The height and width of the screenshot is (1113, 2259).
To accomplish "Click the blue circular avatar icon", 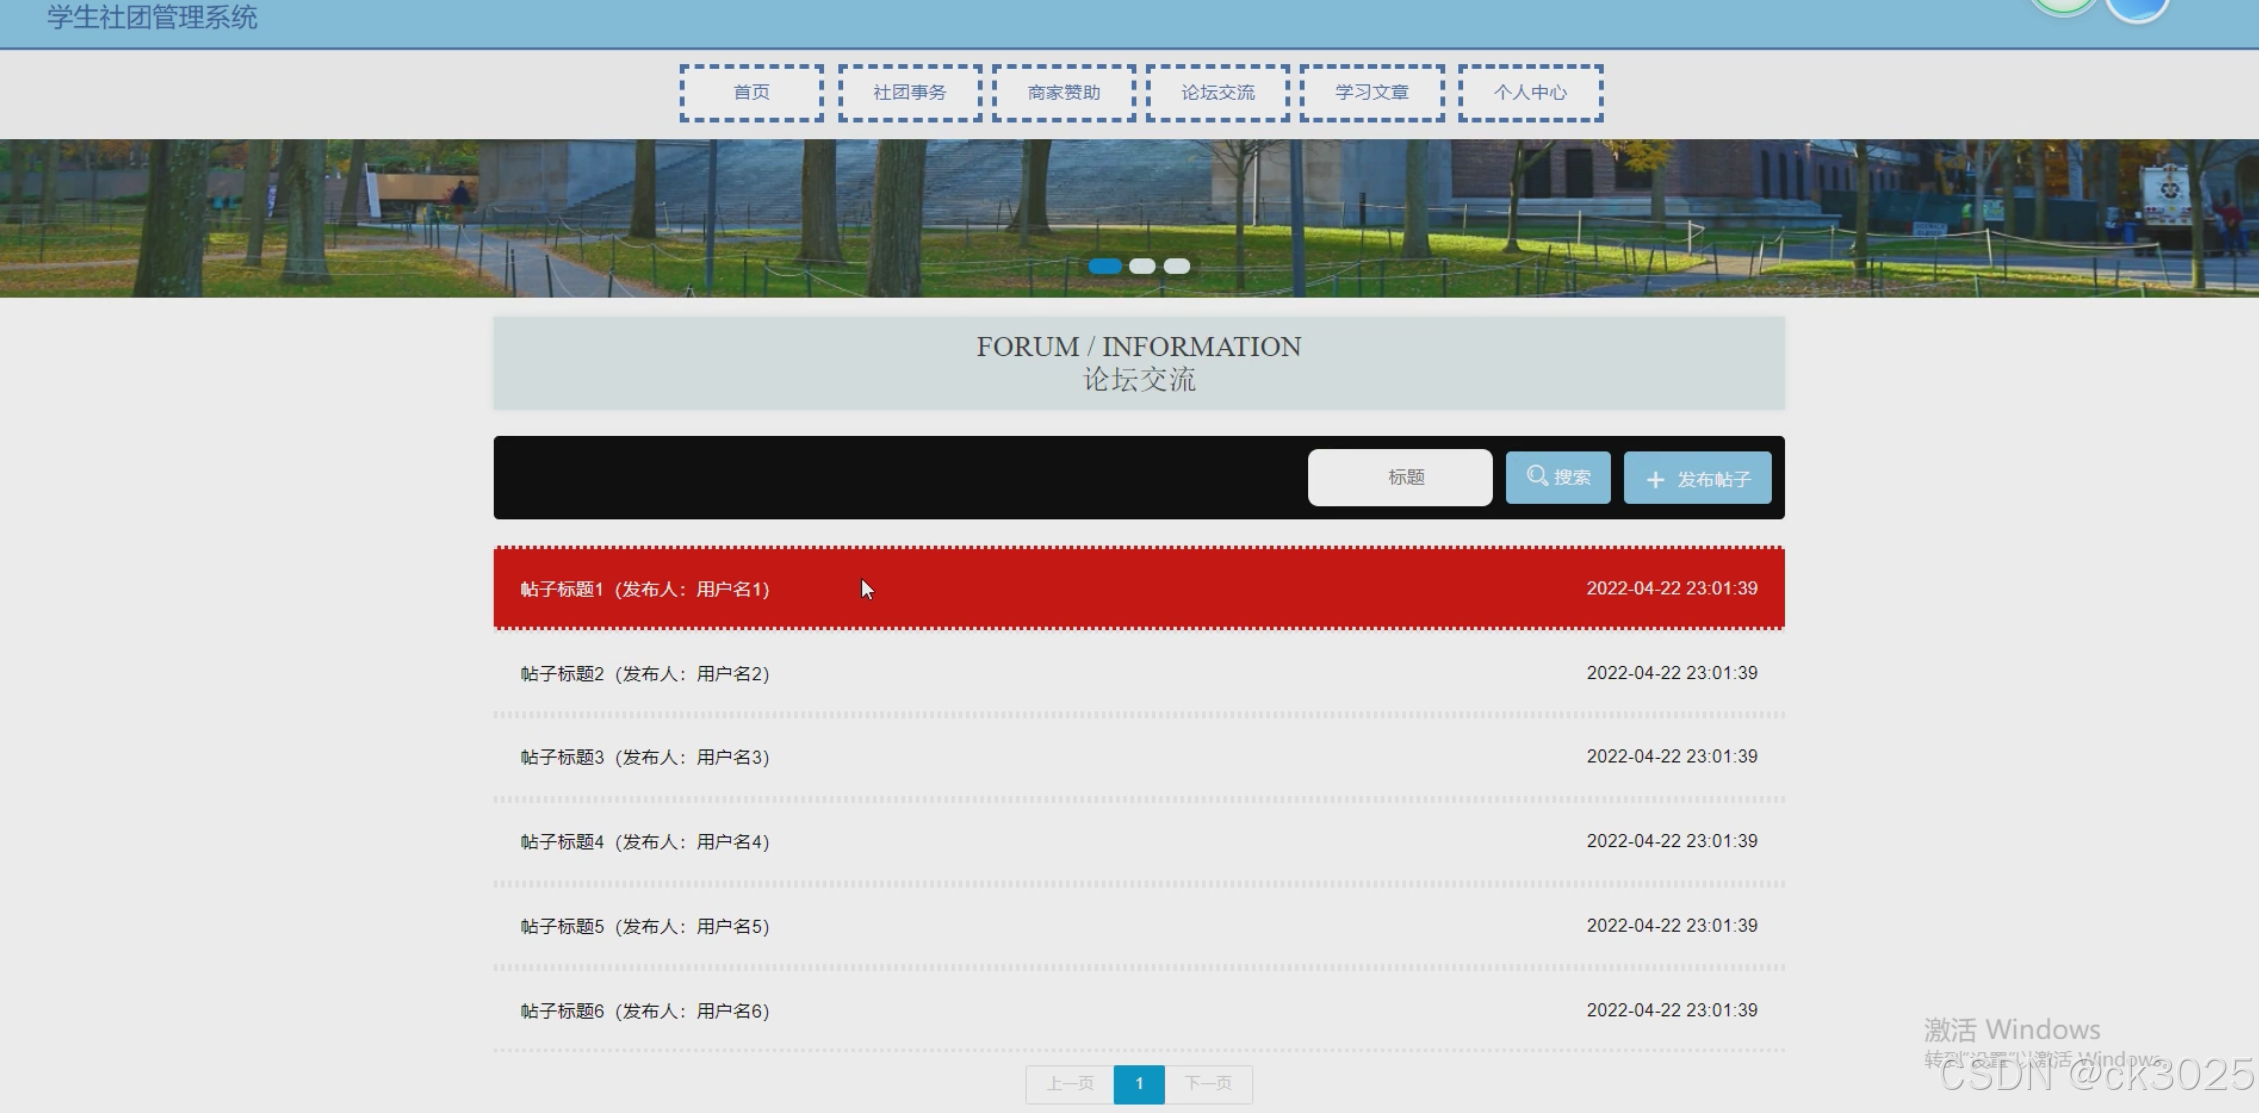I will click(x=2137, y=7).
